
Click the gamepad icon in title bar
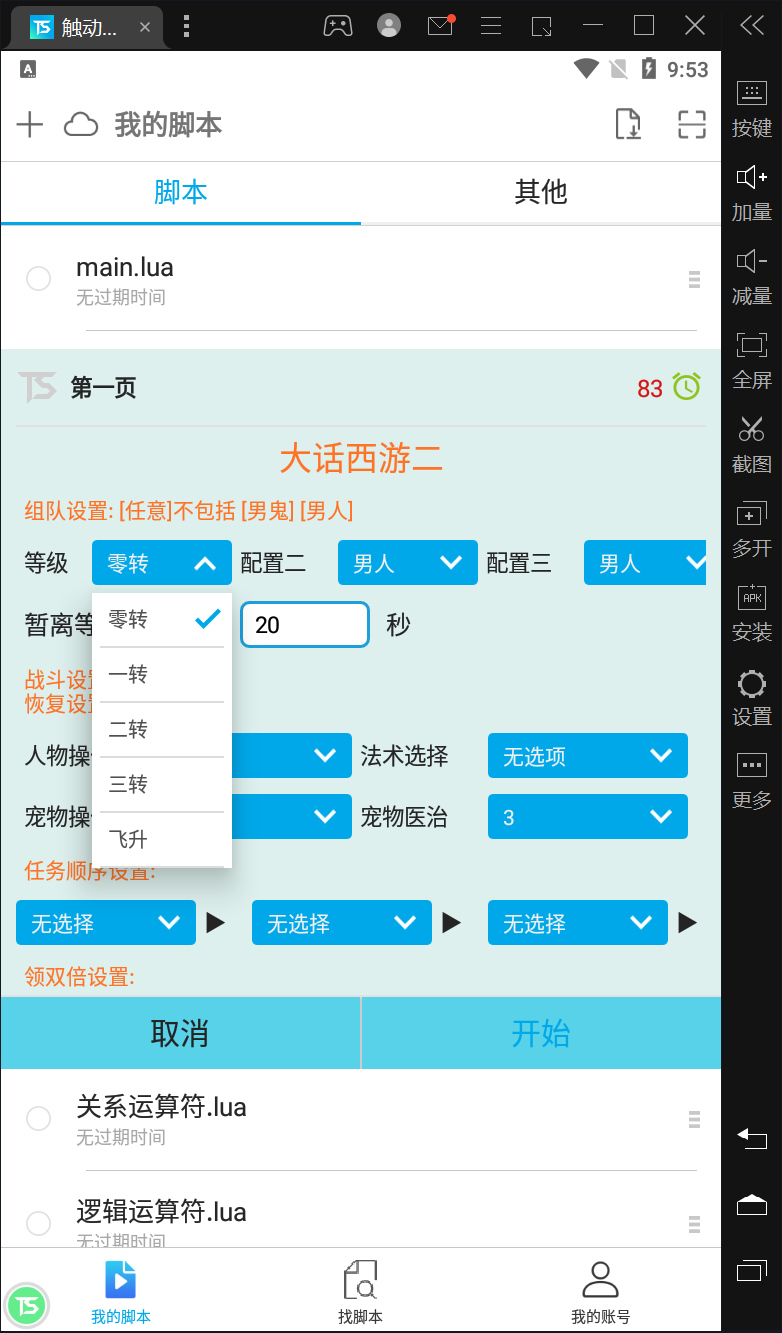pos(338,26)
